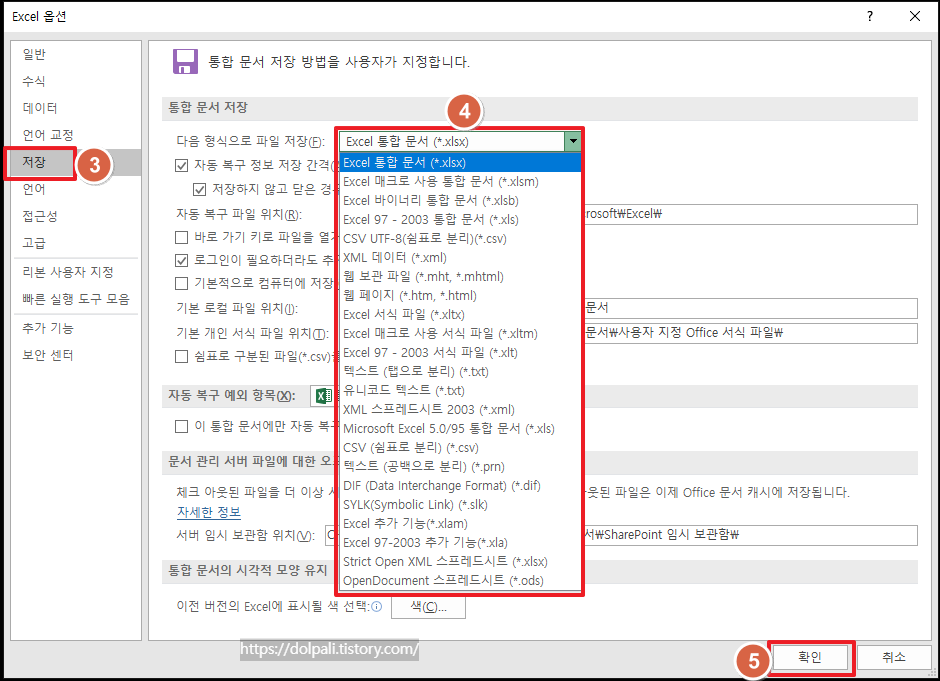Cancel with the 취소 button
This screenshot has width=940, height=681.
click(x=894, y=657)
